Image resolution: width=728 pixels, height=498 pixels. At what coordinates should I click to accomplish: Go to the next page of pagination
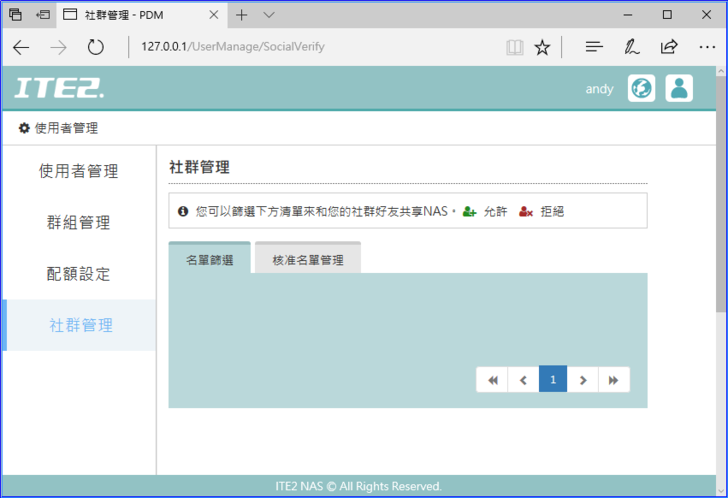tap(583, 379)
